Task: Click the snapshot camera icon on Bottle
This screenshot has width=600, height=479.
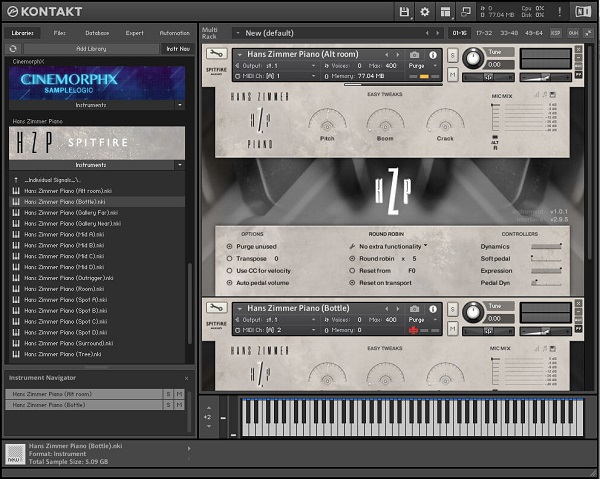Action: coord(414,308)
